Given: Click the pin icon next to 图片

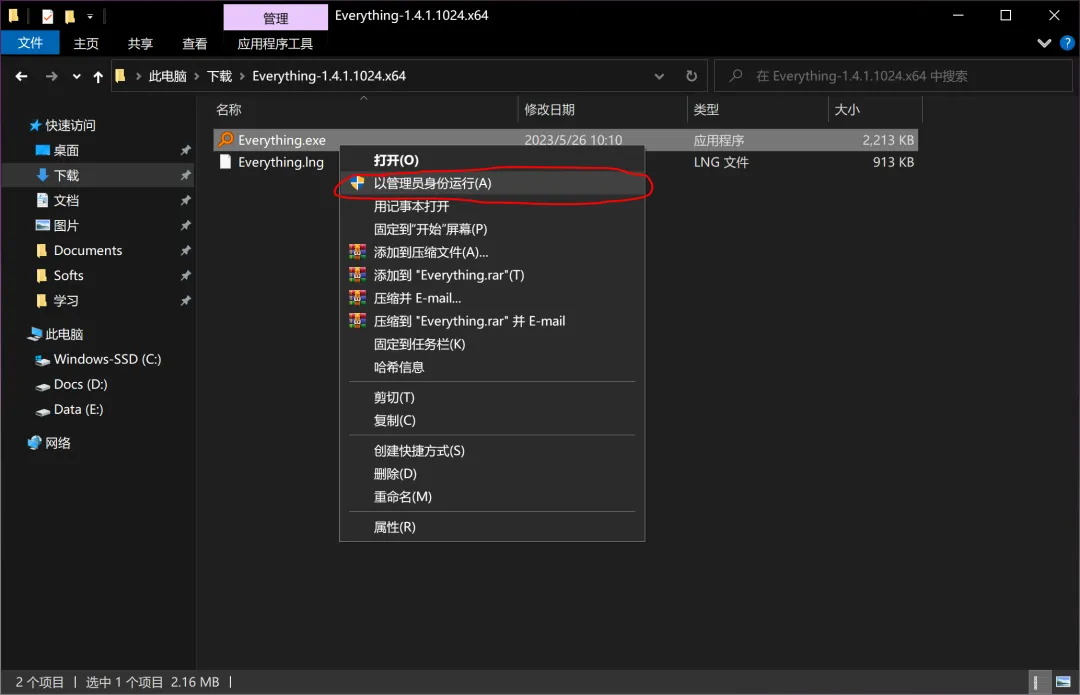Looking at the screenshot, I should click(x=185, y=226).
